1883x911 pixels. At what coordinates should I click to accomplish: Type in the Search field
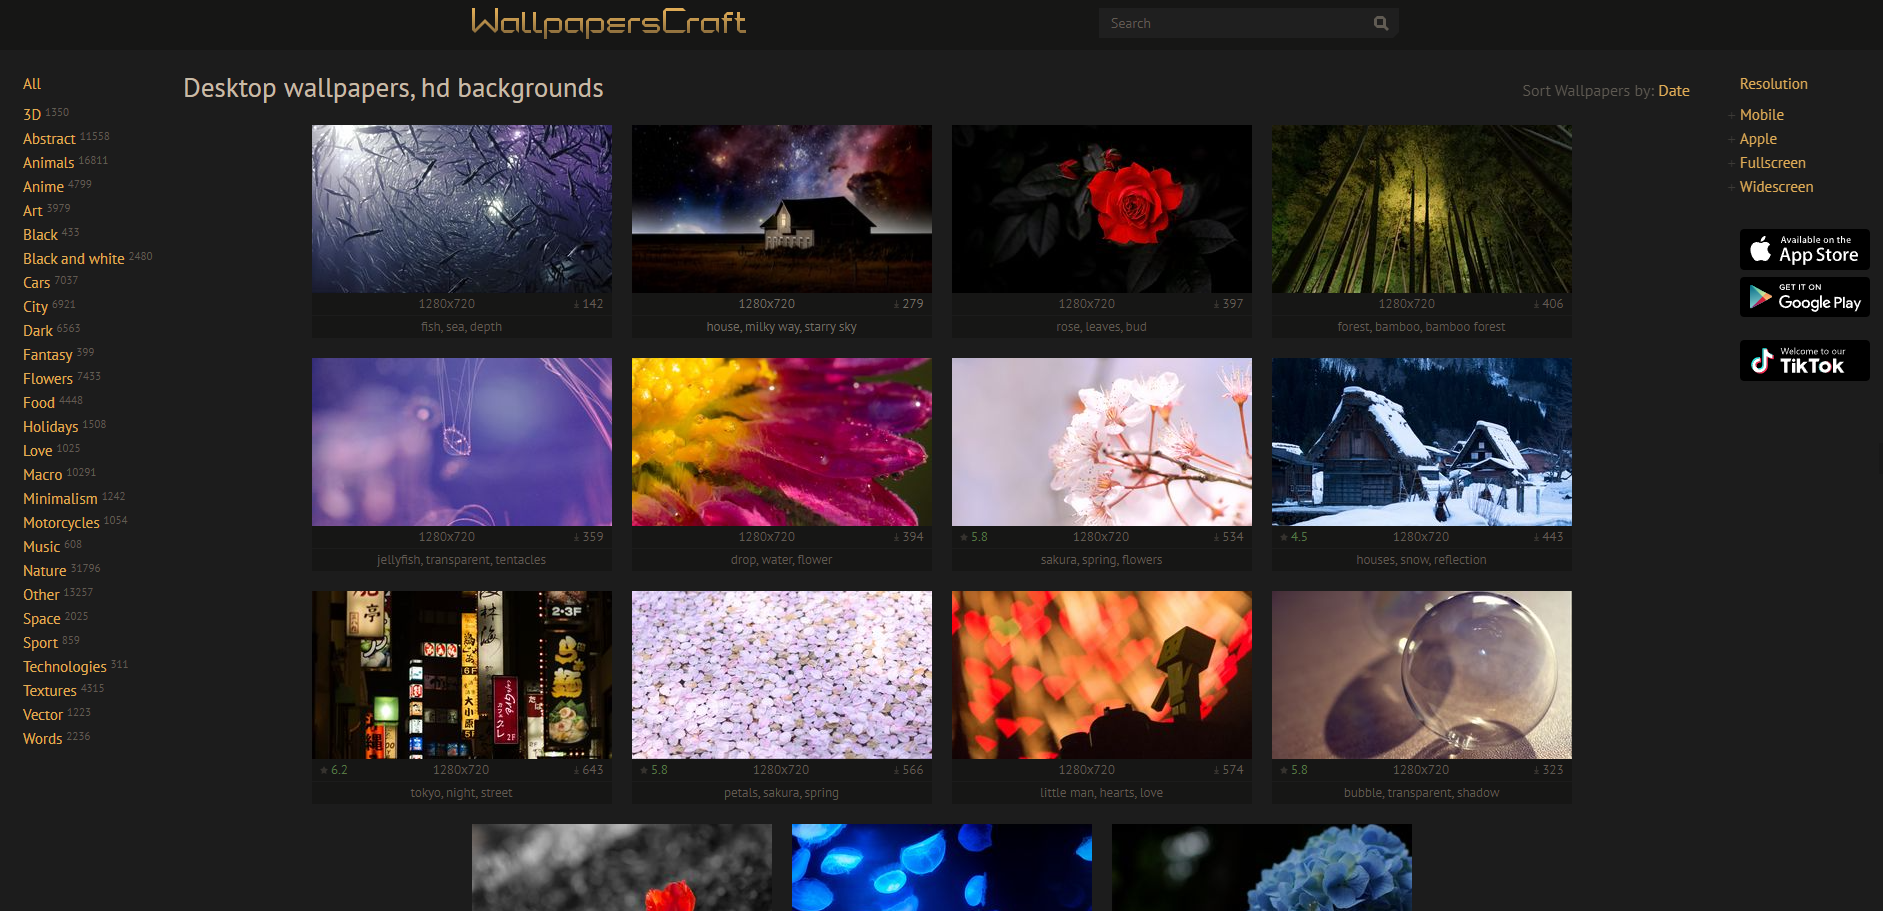pos(1235,23)
